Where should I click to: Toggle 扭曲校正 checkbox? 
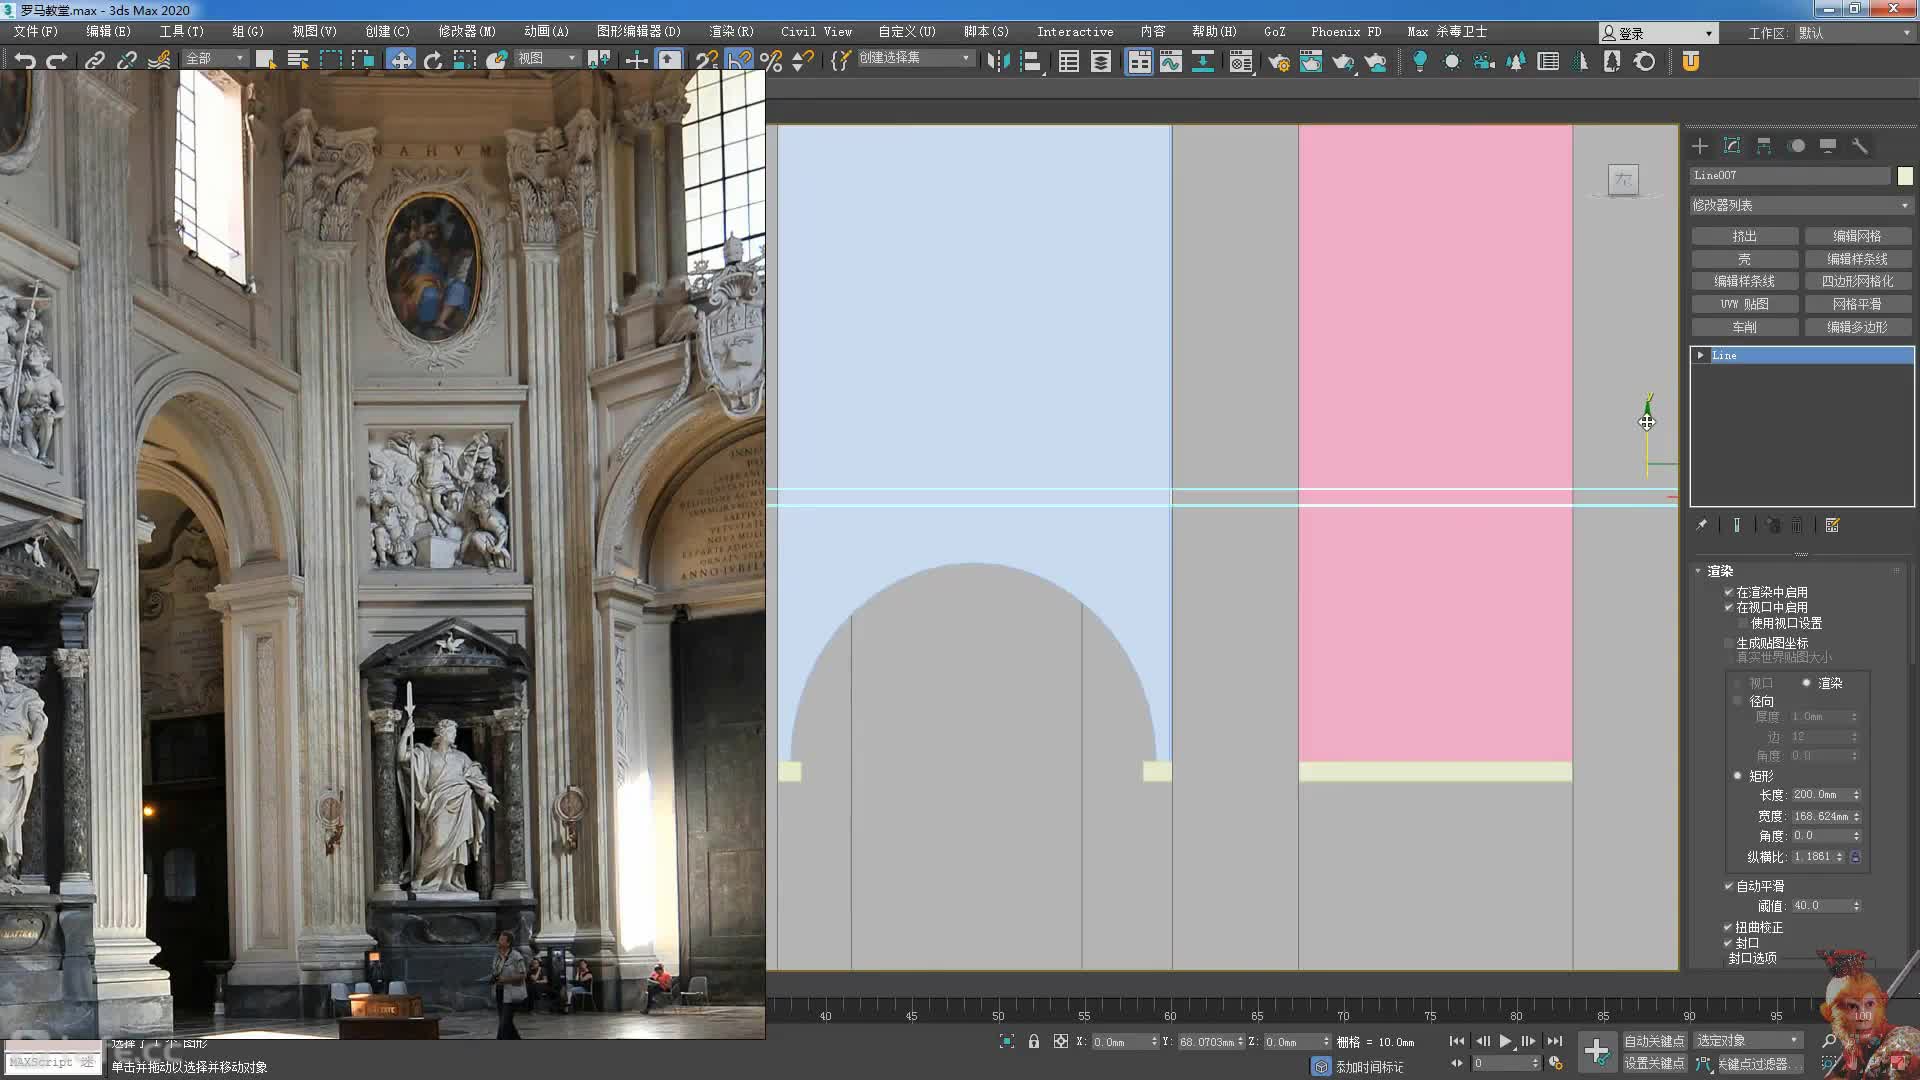coord(1728,927)
